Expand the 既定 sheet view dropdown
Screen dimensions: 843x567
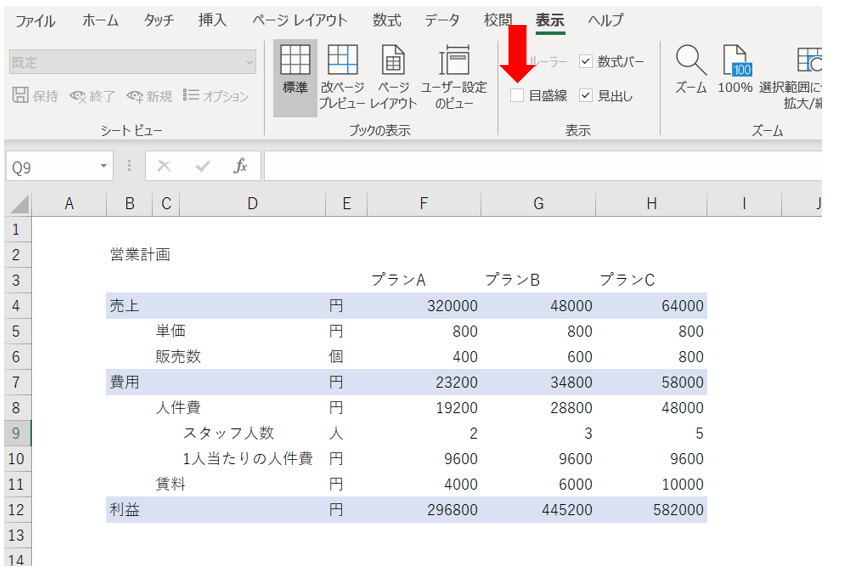point(249,62)
